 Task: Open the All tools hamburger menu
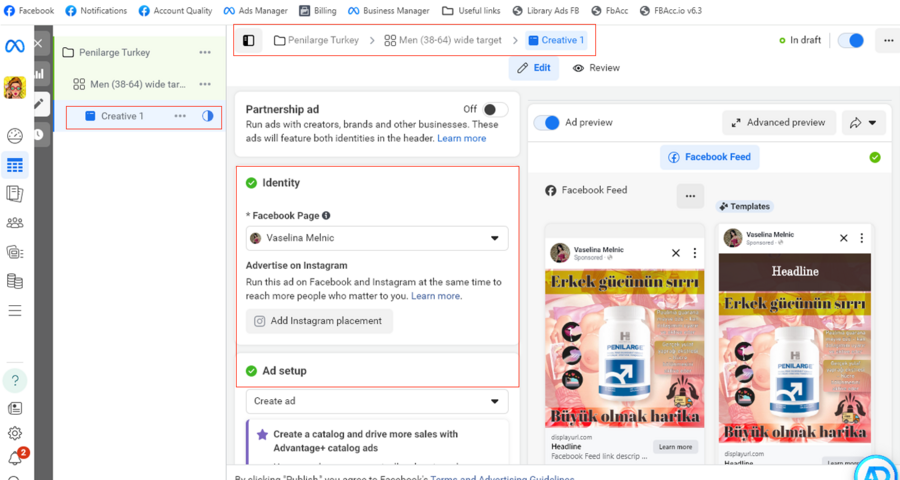click(x=15, y=311)
